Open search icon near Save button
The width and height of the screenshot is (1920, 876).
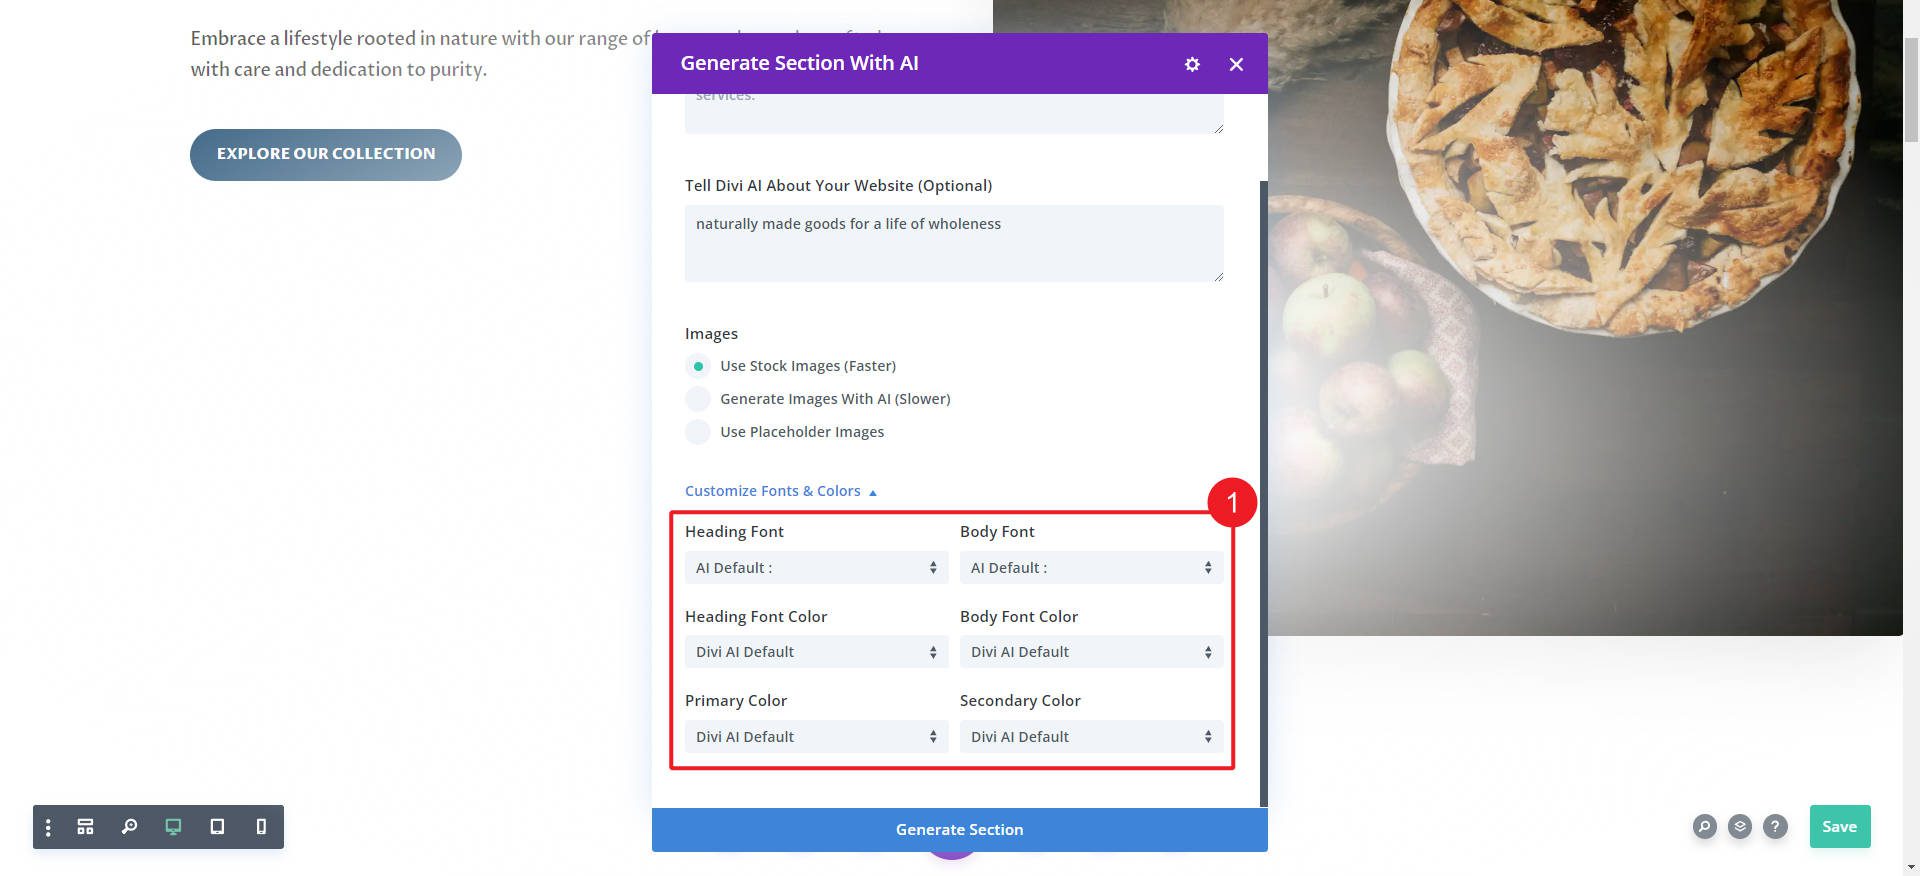tap(1705, 827)
